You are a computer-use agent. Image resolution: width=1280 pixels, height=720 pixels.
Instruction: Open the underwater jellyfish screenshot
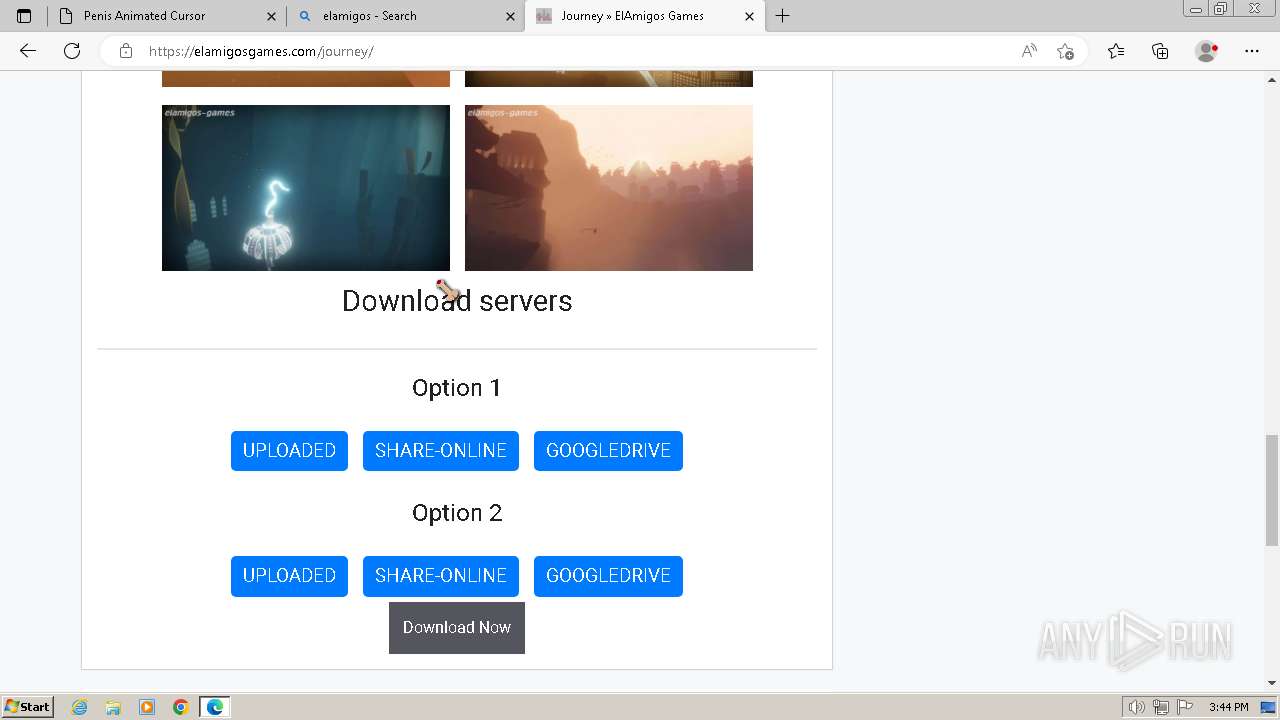tap(306, 188)
